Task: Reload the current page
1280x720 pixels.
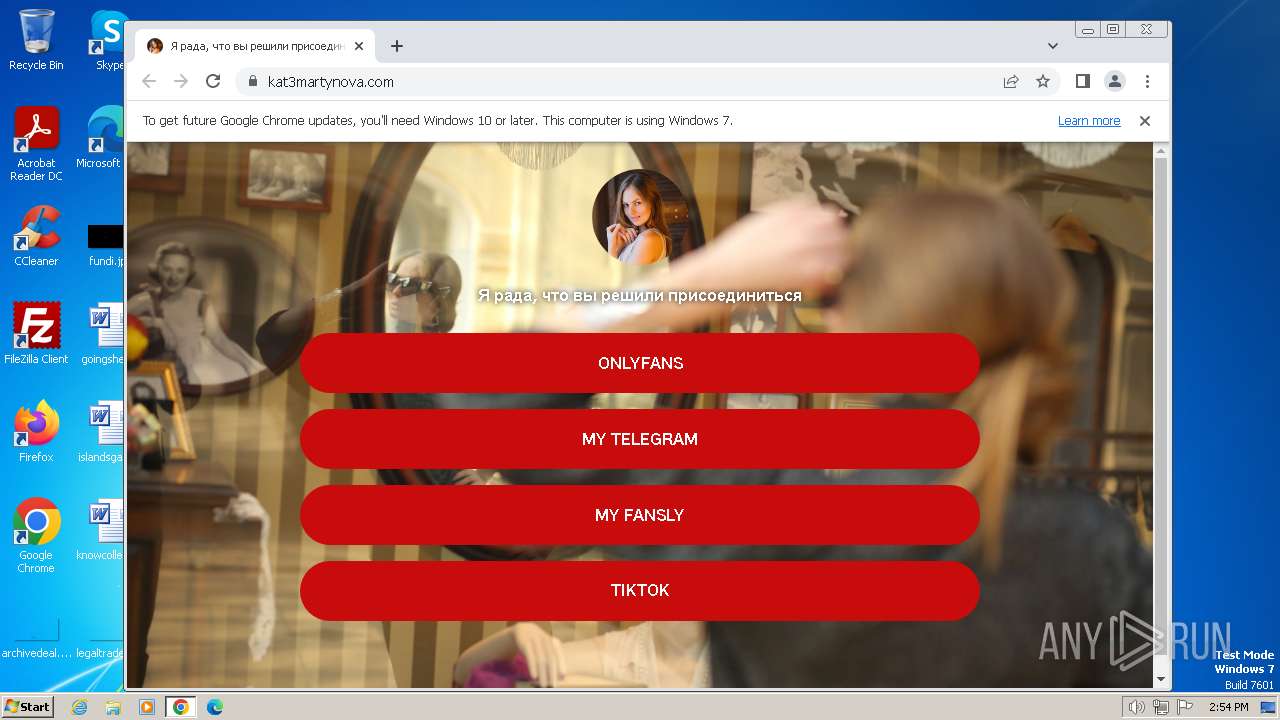Action: tap(213, 82)
